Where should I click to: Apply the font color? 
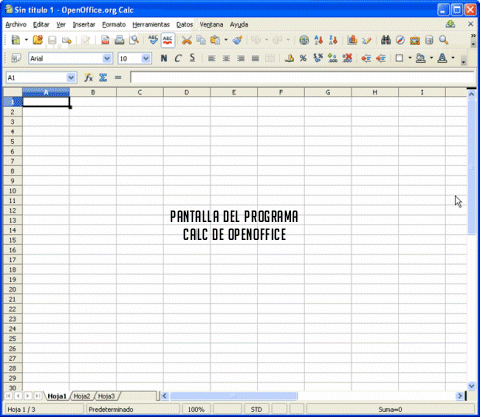pos(442,59)
